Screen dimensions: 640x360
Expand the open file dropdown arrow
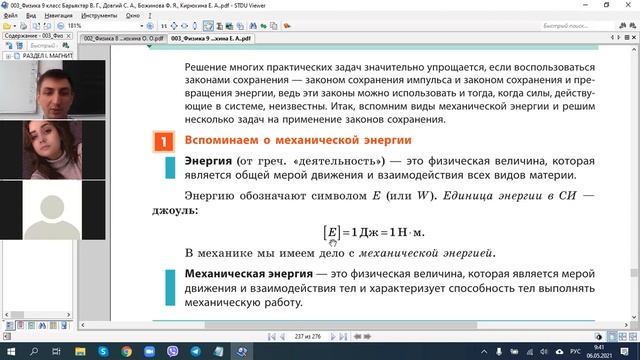click(x=15, y=26)
